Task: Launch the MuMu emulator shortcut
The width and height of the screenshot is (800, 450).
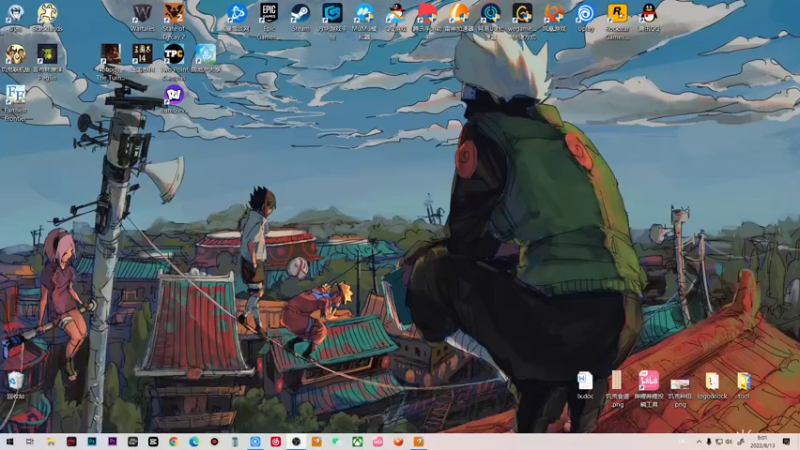Action: 364,21
